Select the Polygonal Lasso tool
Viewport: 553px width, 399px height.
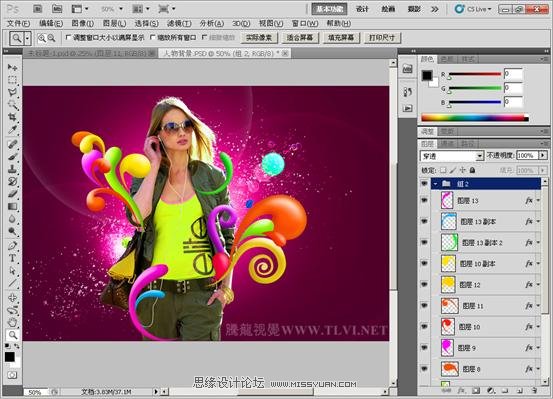(x=12, y=92)
